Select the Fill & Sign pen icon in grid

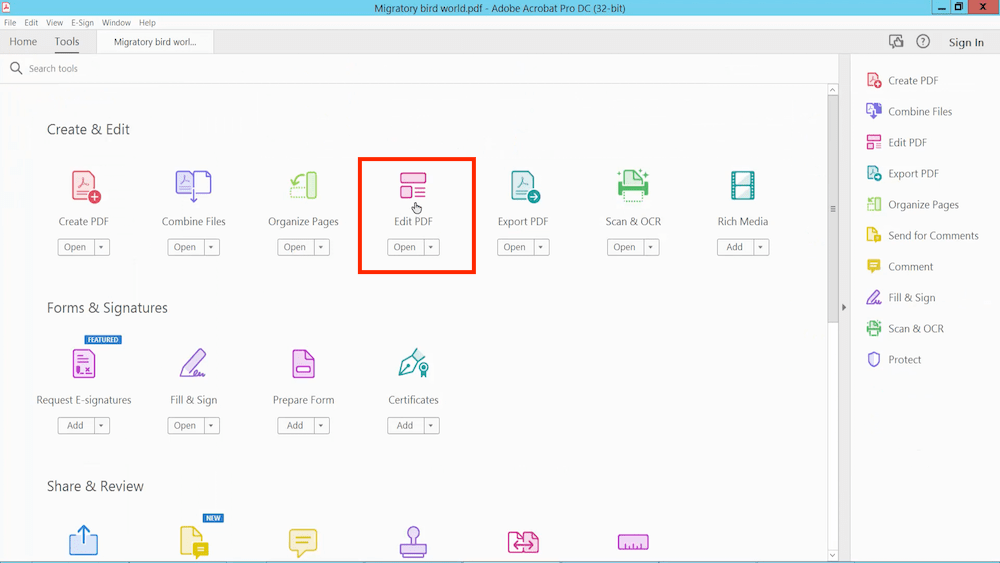[x=193, y=363]
